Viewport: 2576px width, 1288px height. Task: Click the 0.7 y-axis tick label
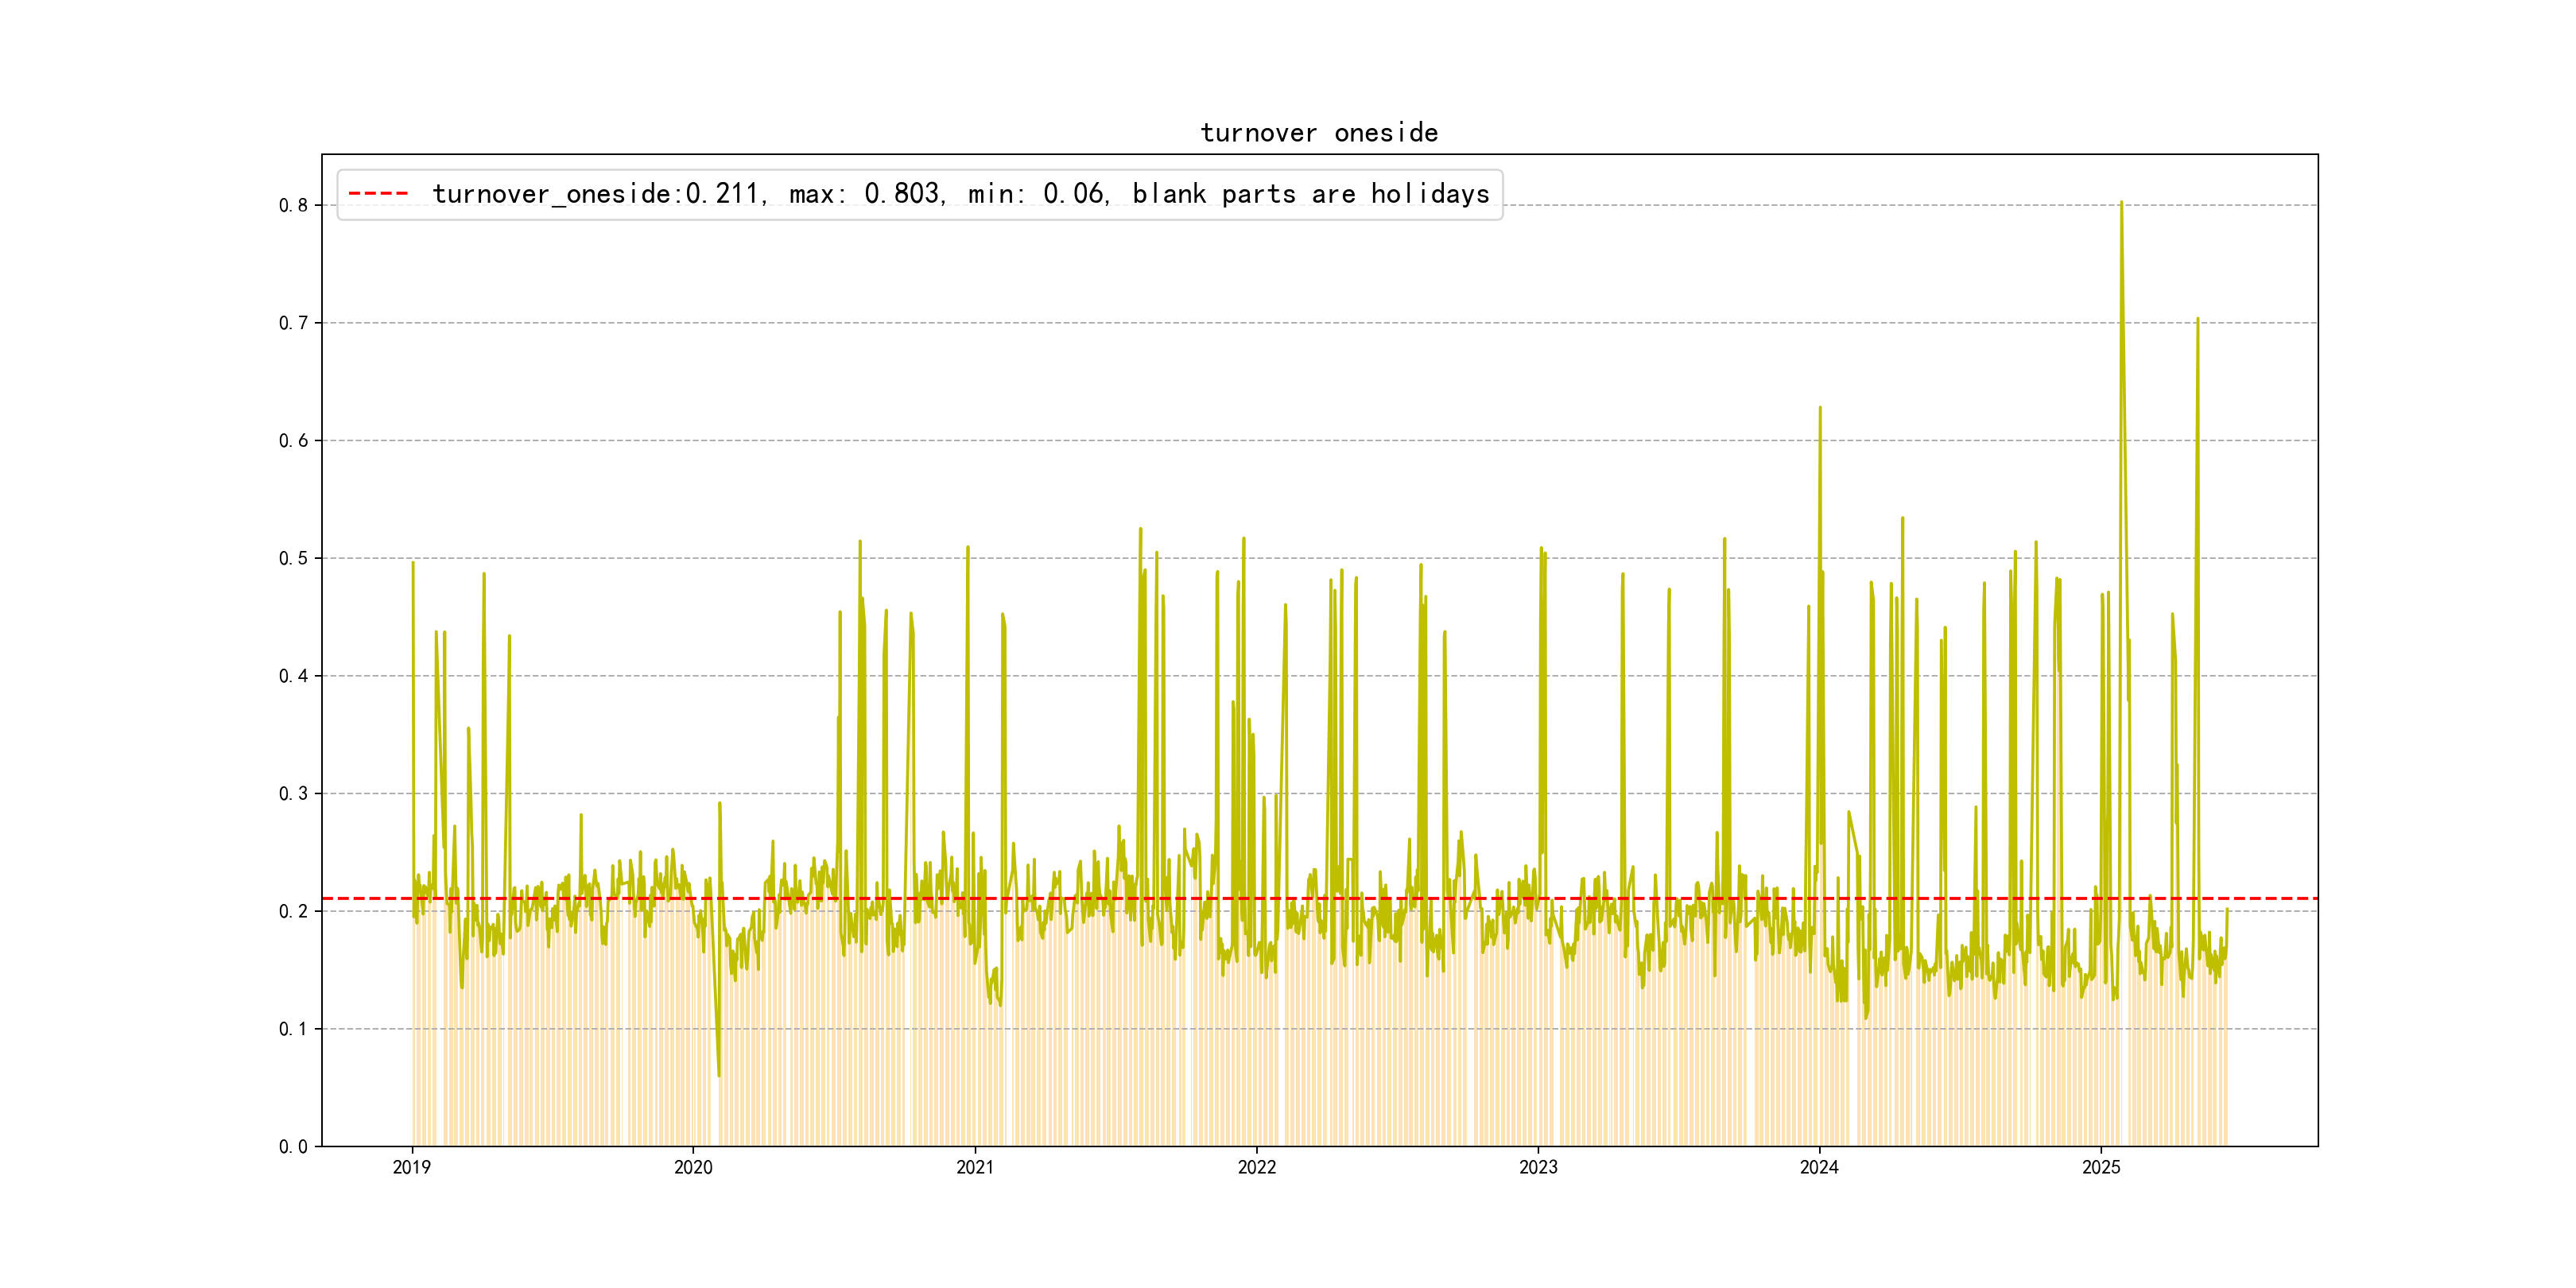293,323
